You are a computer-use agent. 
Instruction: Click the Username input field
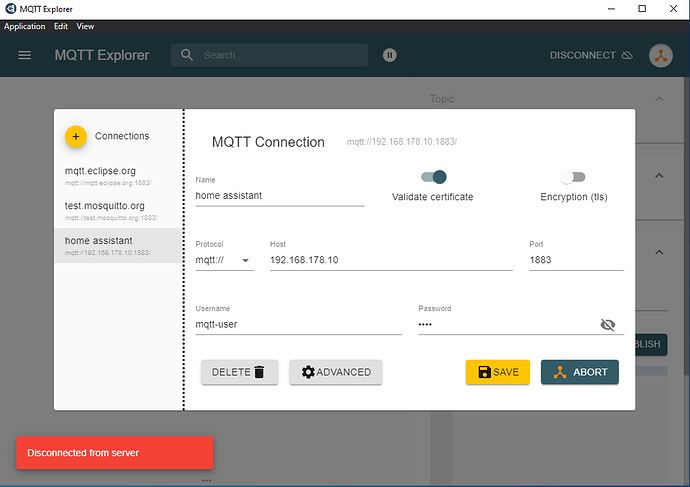click(x=298, y=325)
